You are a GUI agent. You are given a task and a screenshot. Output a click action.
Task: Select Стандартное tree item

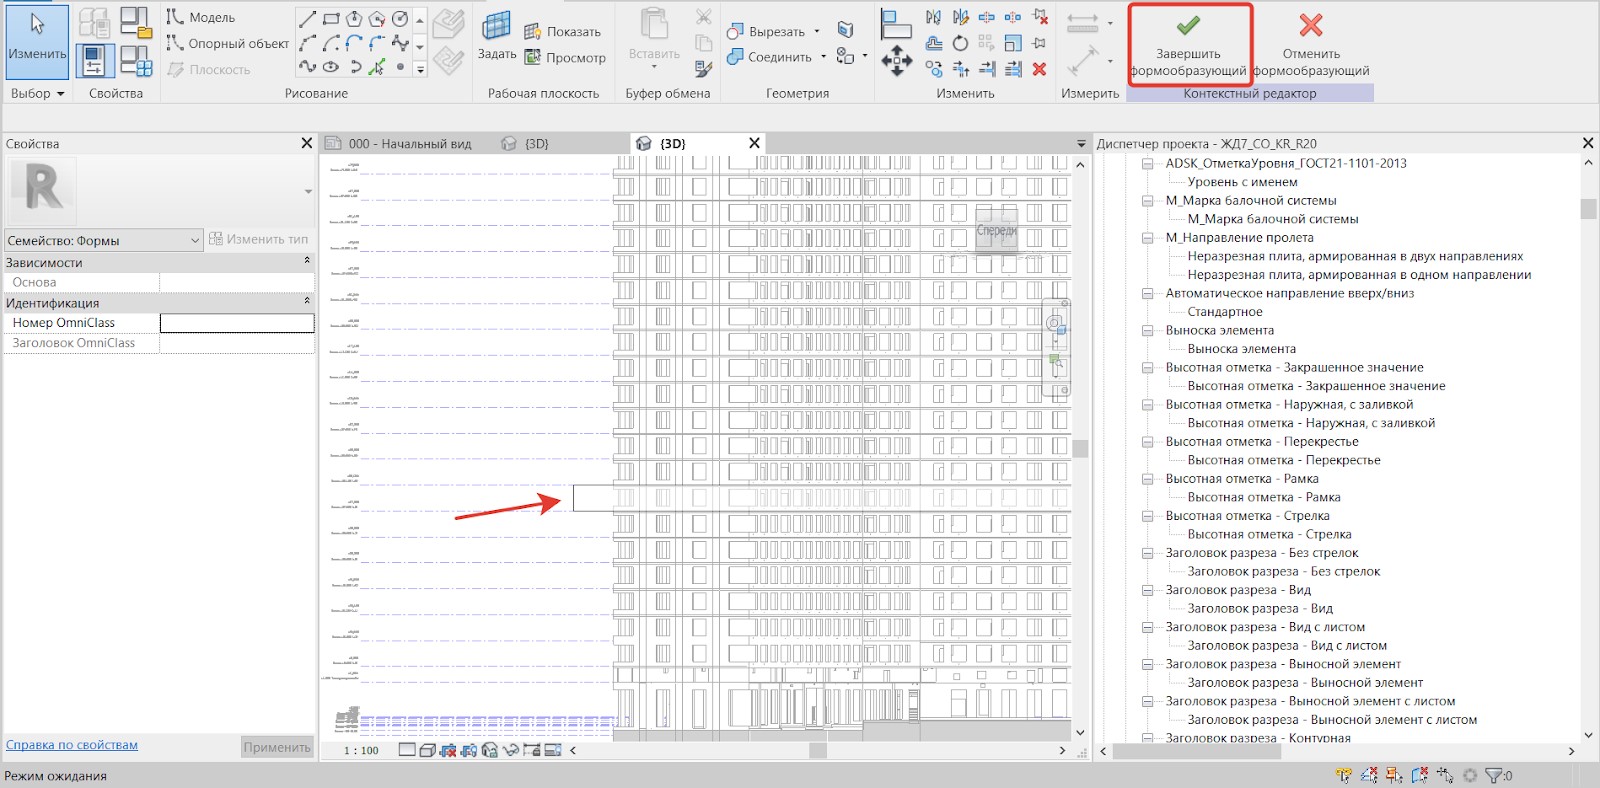pos(1225,312)
